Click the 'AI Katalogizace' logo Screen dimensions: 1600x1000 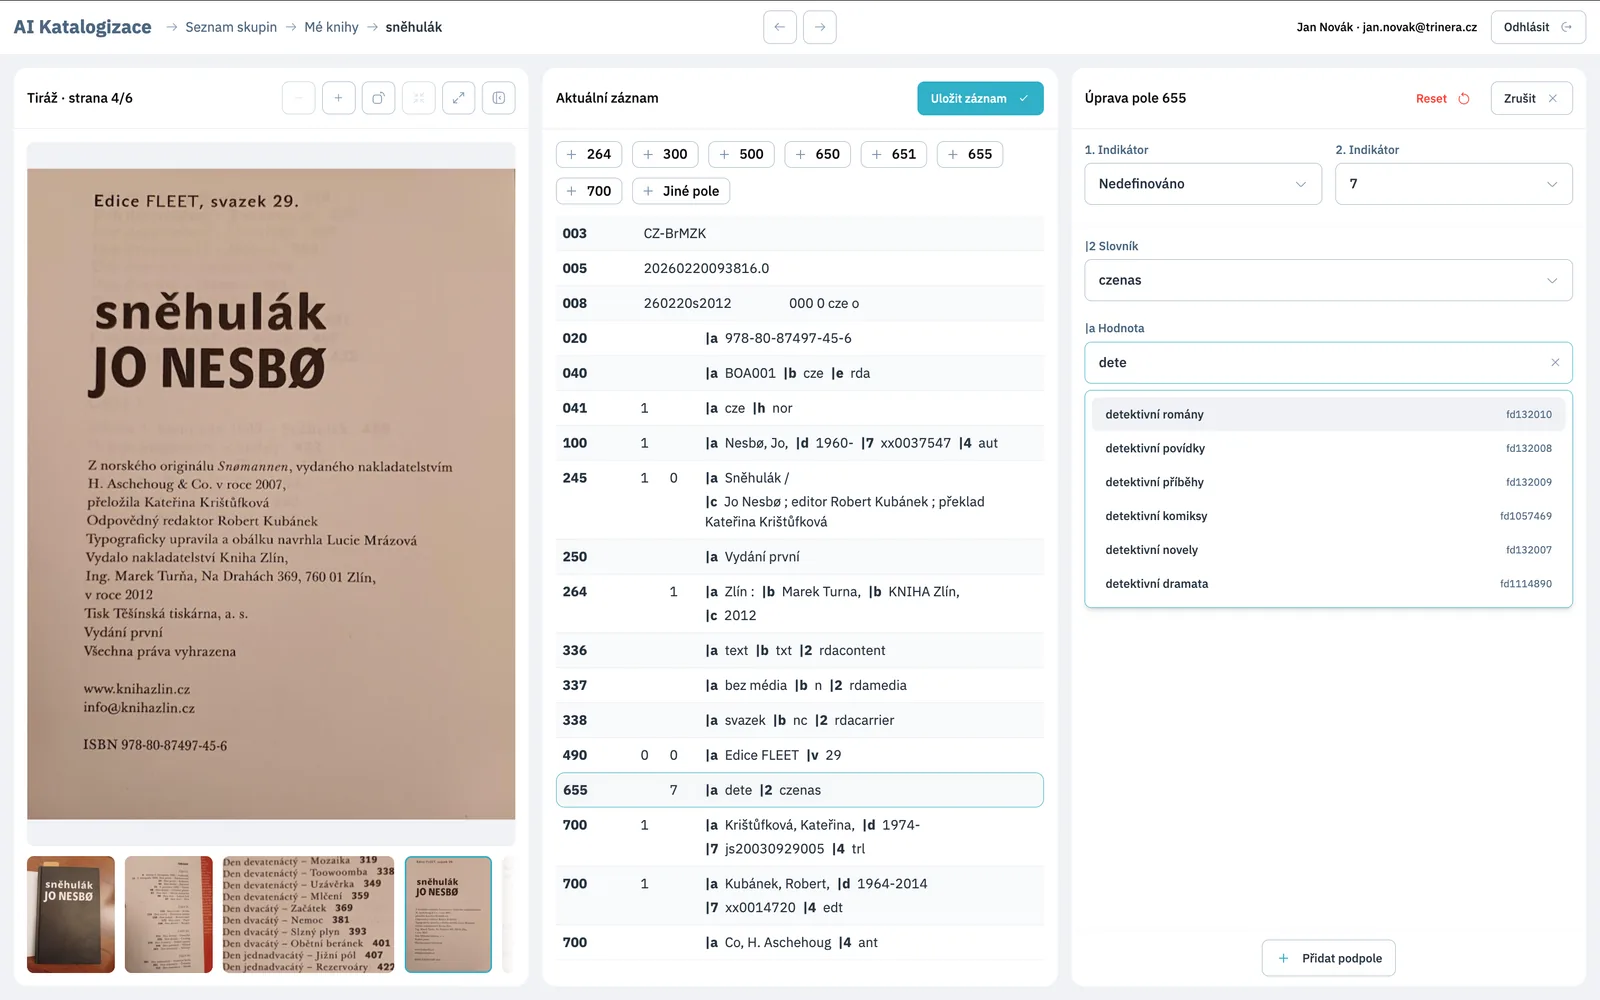[x=83, y=27]
